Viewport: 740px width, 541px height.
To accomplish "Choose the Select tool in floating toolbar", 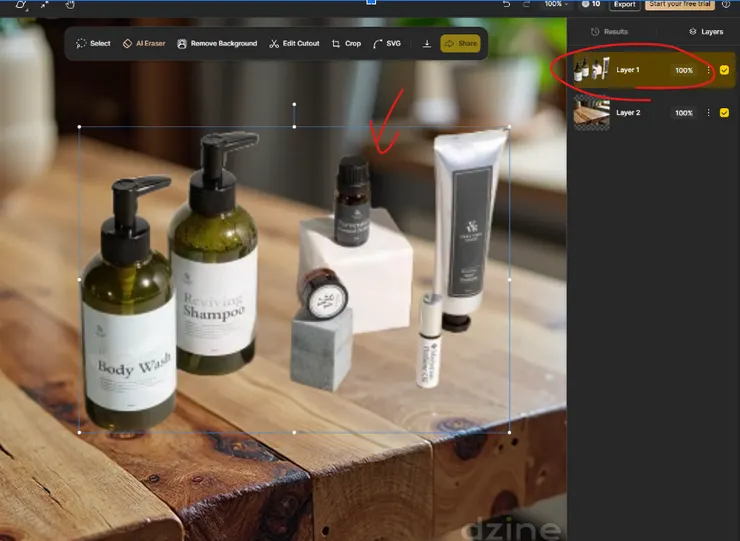I will tap(93, 43).
